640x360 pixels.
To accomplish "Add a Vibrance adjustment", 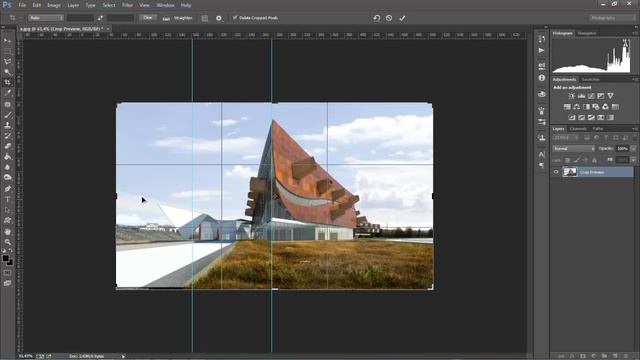I will (610, 96).
